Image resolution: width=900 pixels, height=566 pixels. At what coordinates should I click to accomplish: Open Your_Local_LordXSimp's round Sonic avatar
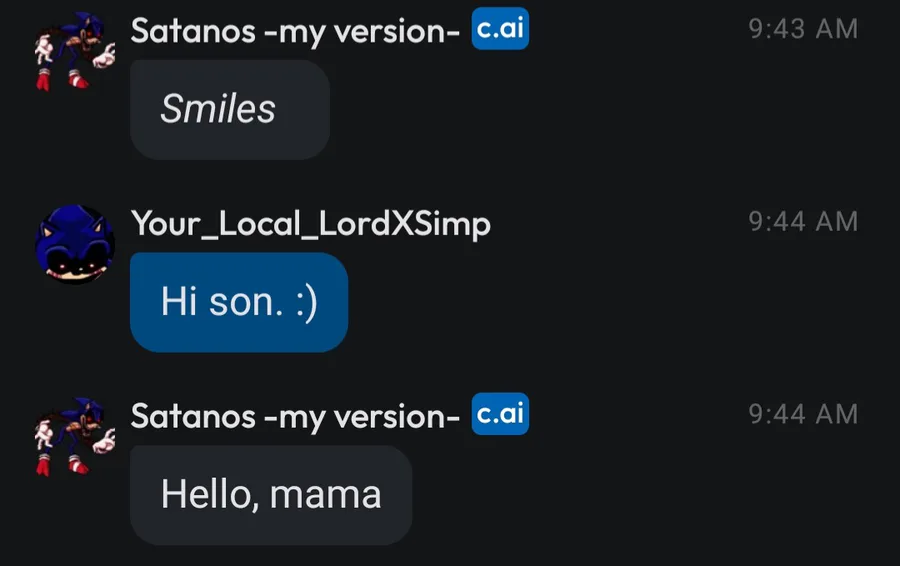(75, 245)
